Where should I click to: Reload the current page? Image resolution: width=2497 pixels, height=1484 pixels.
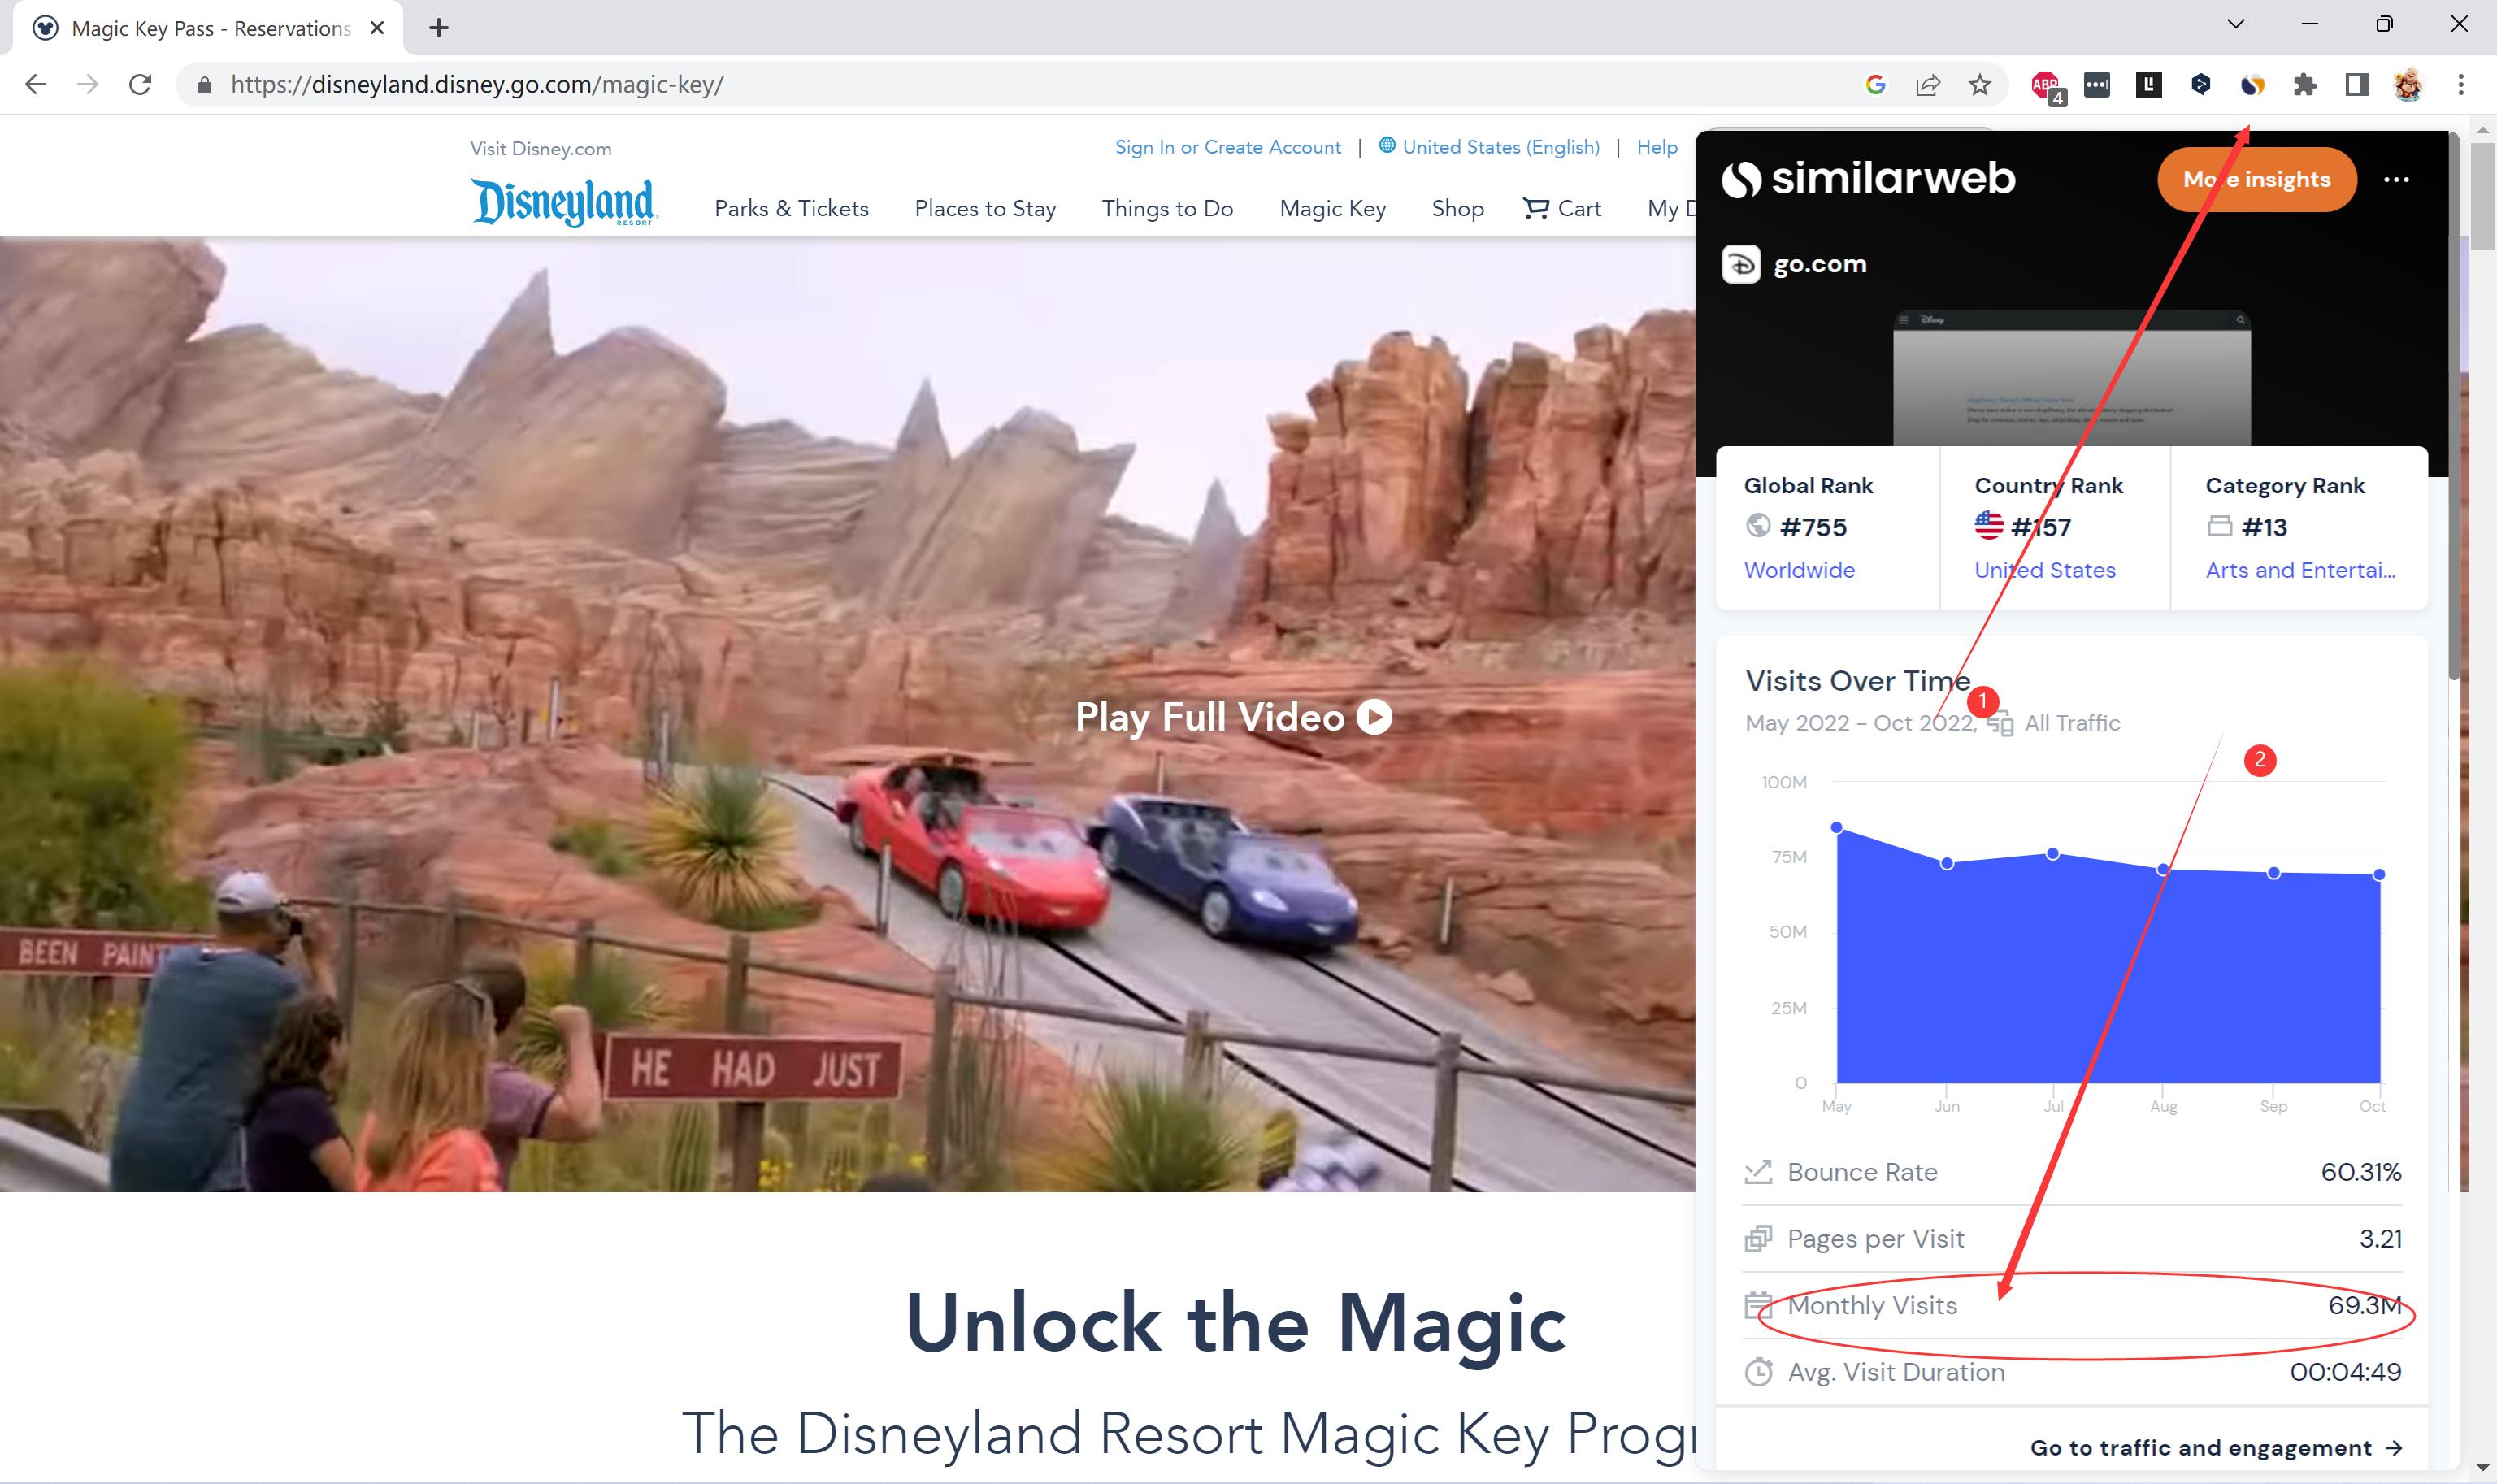coord(140,85)
